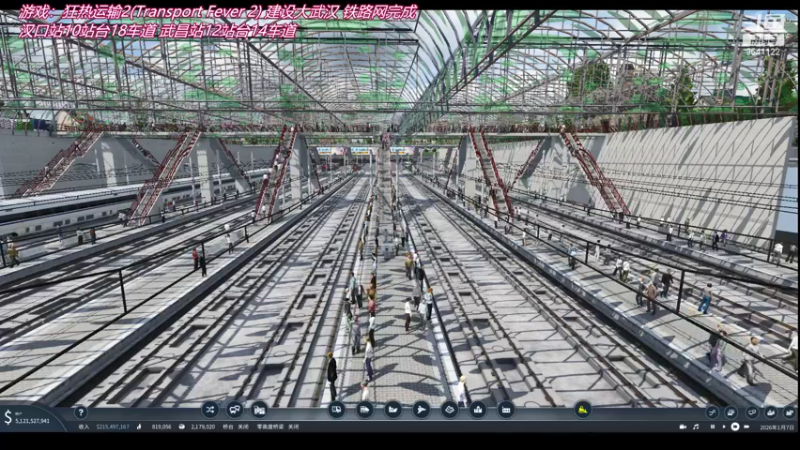This screenshot has width=800, height=450.
Task: Open the town buildings icon
Action: click(478, 410)
